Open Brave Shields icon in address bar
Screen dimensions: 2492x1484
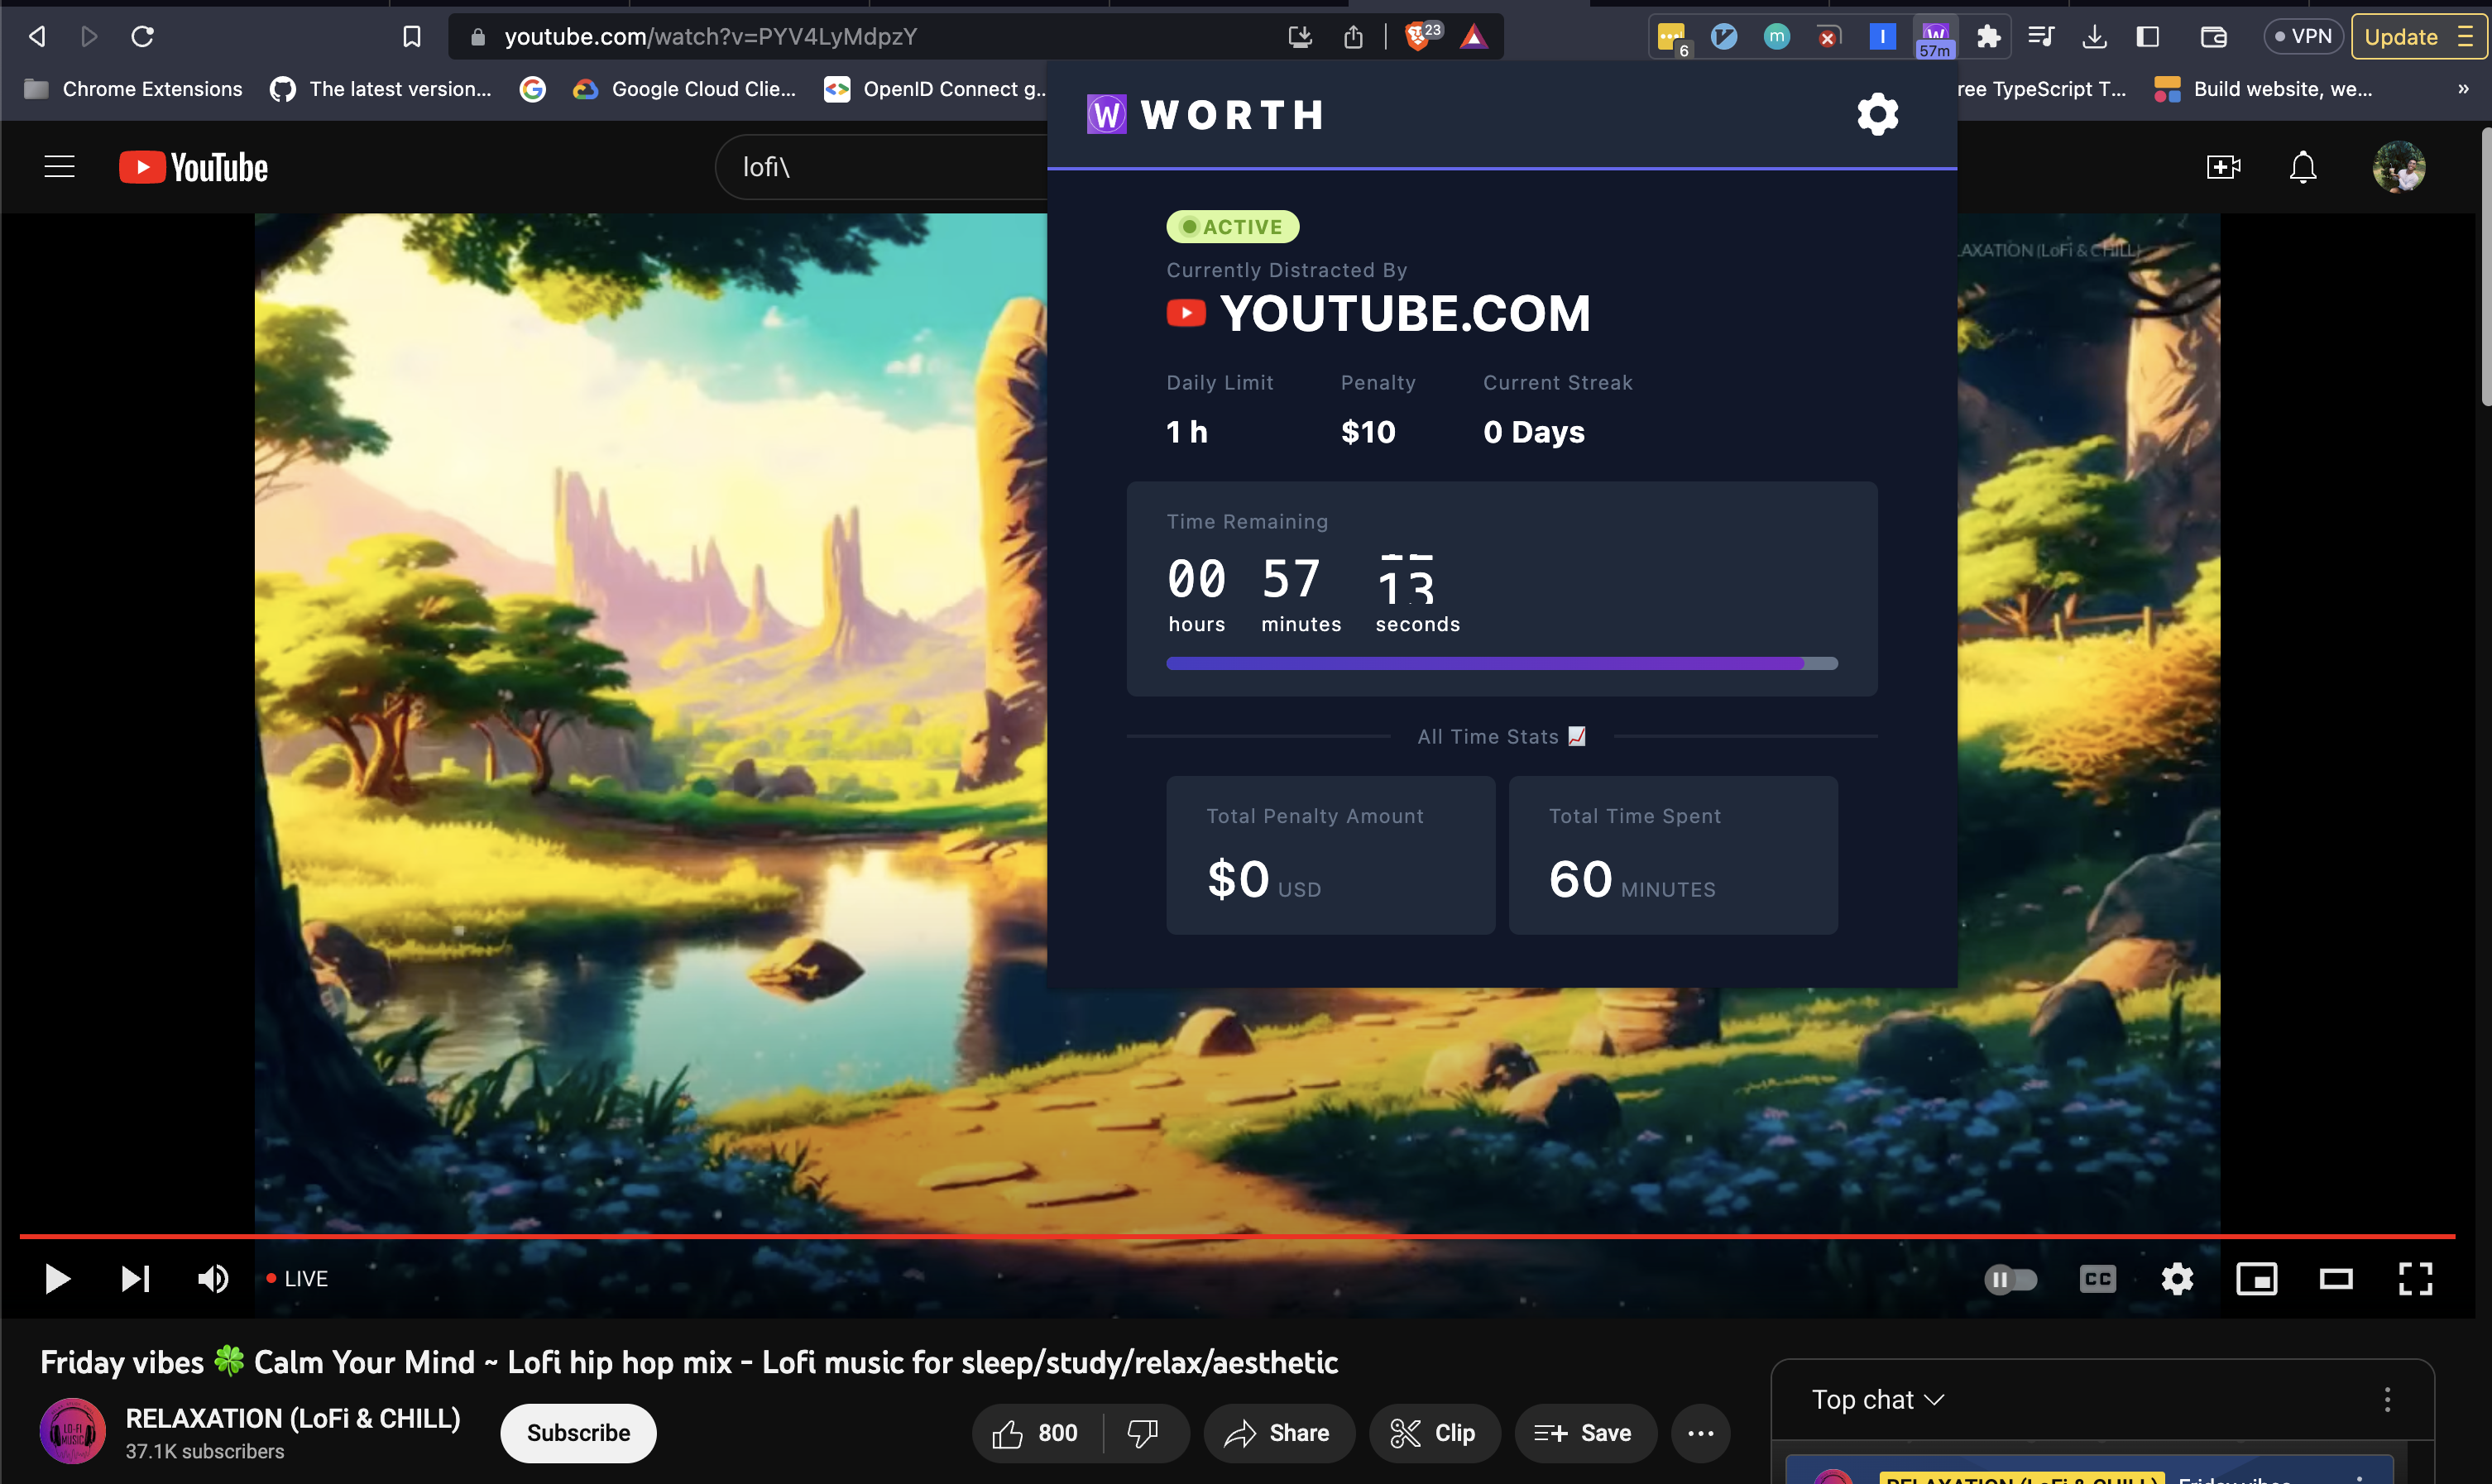coord(1419,37)
